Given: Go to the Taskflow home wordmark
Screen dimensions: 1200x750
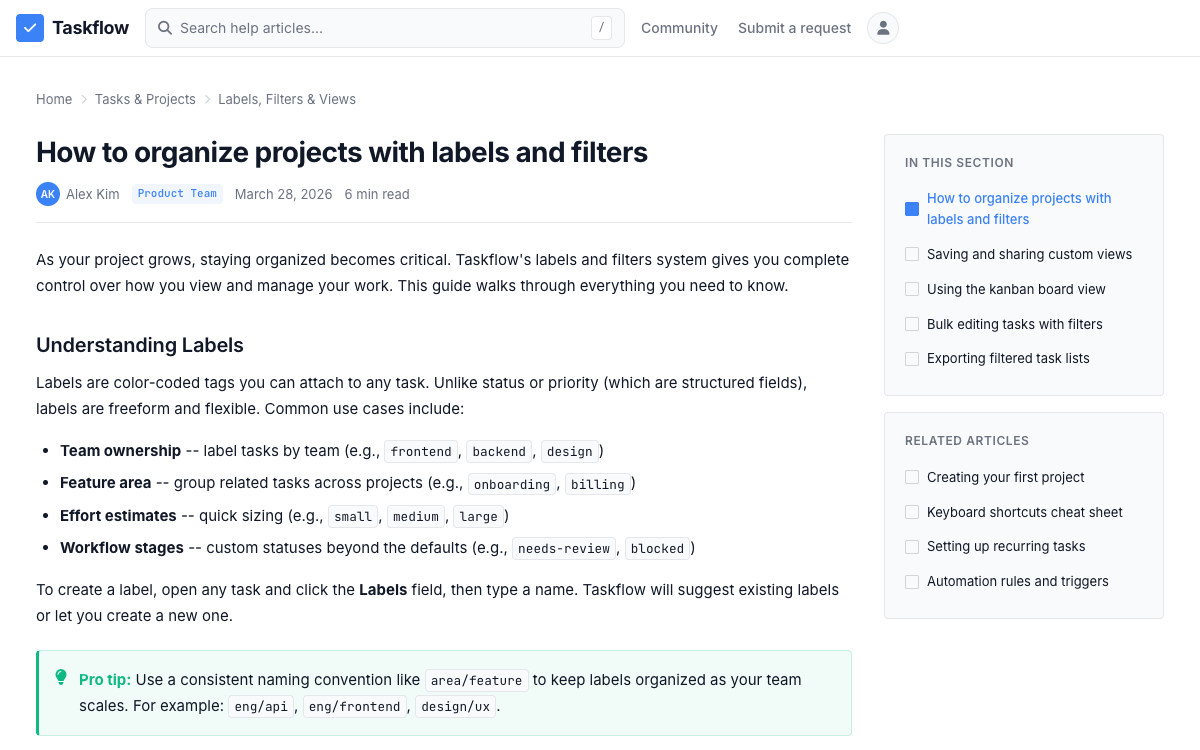Looking at the screenshot, I should point(90,28).
